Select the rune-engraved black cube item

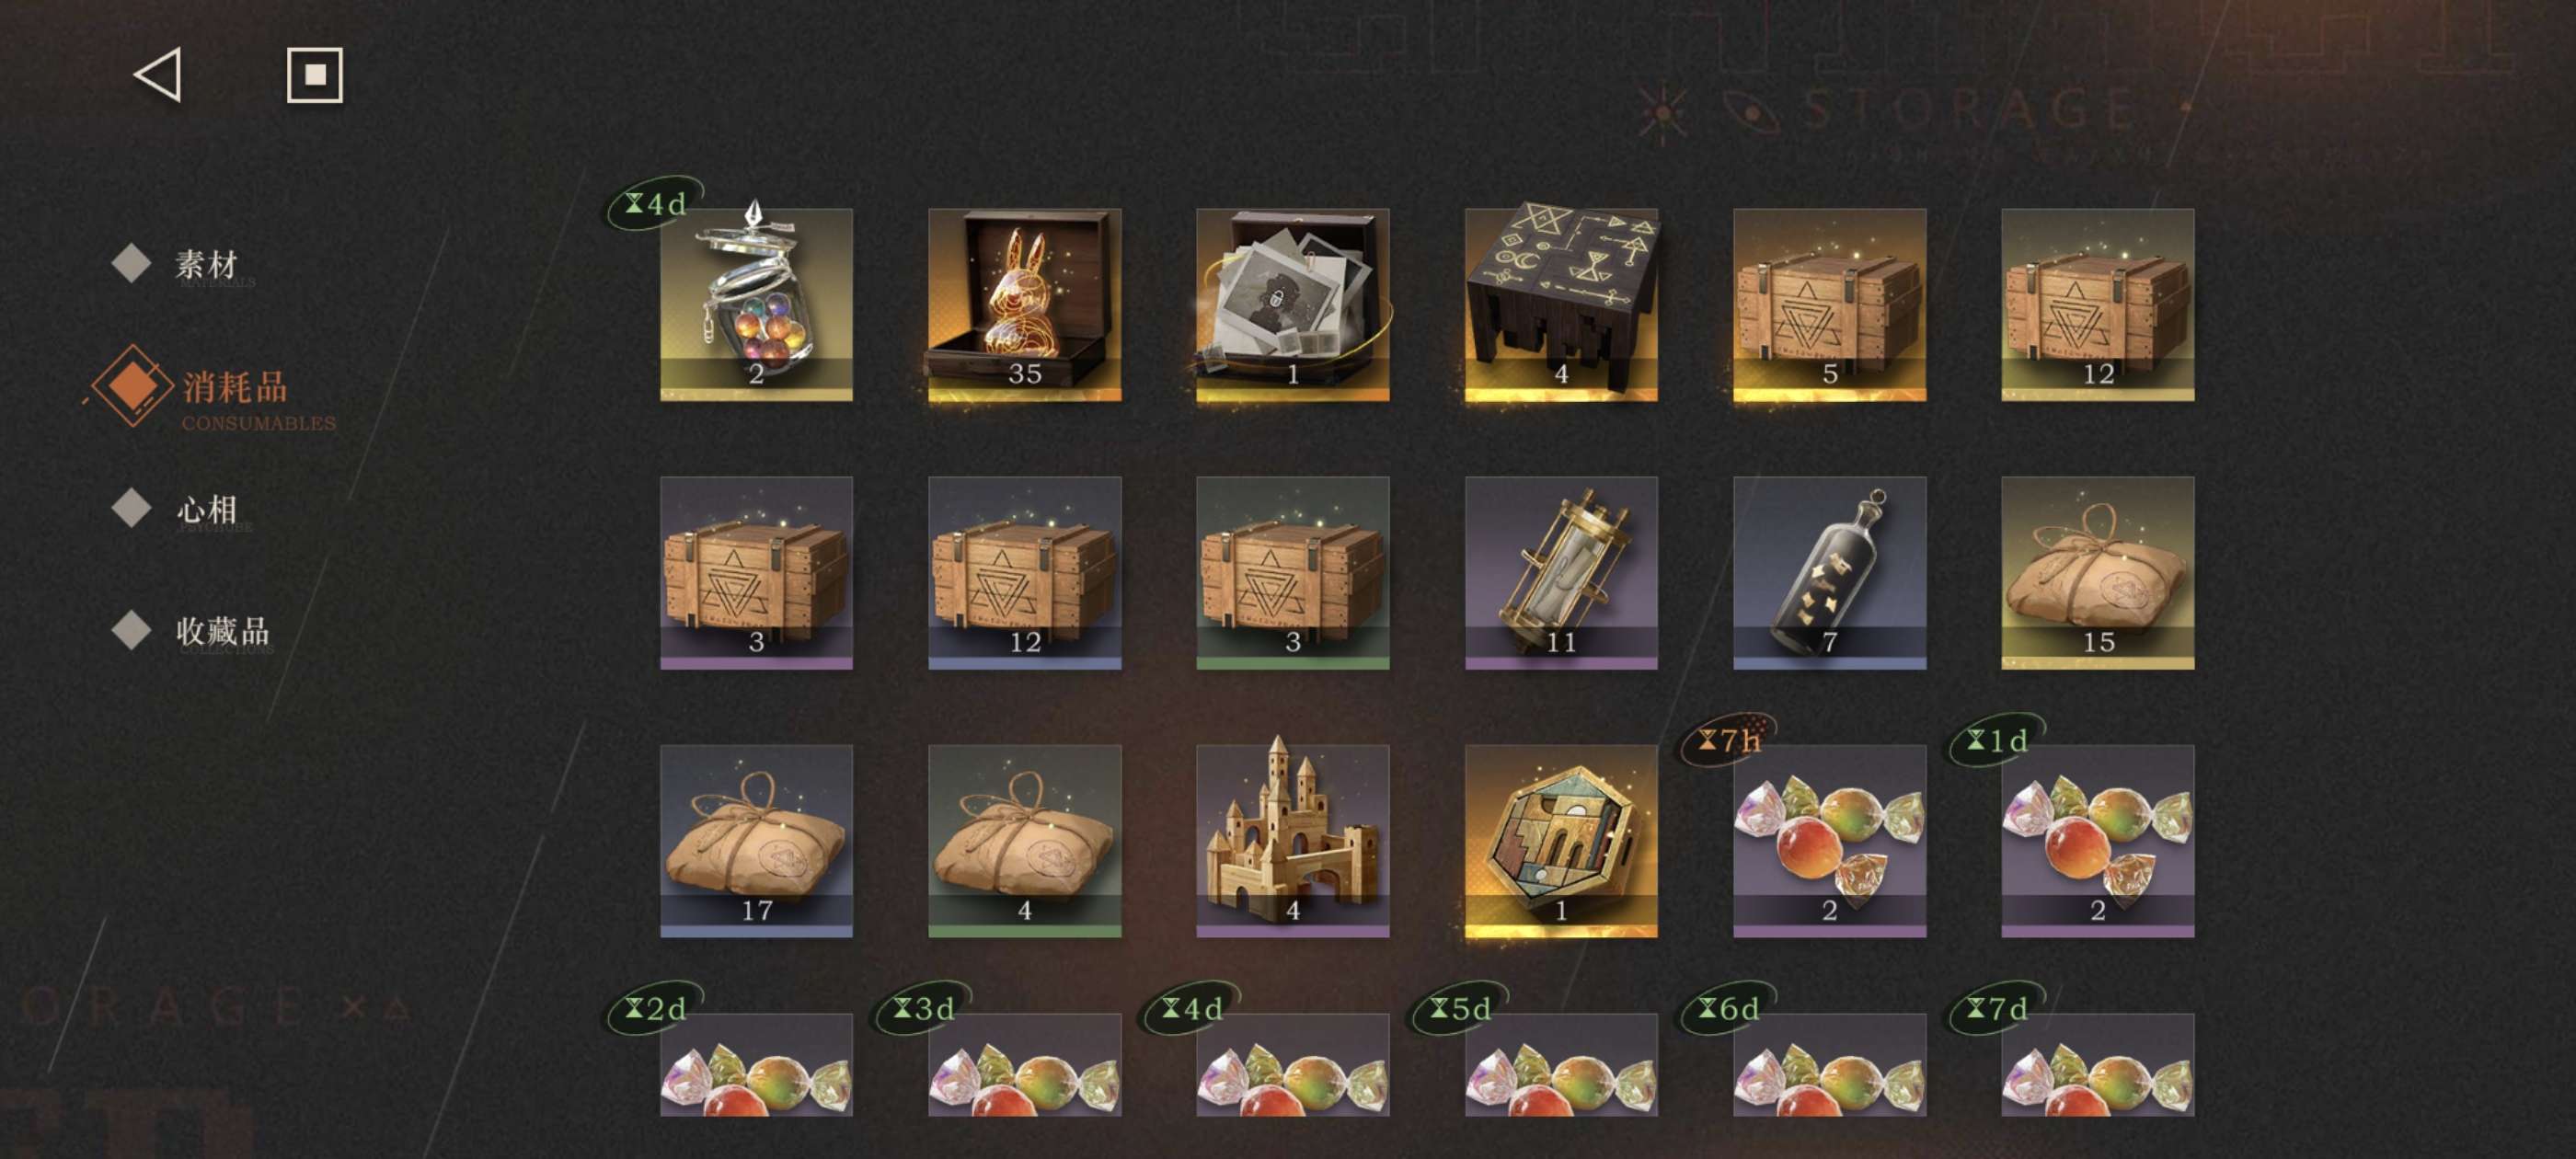tap(1561, 304)
